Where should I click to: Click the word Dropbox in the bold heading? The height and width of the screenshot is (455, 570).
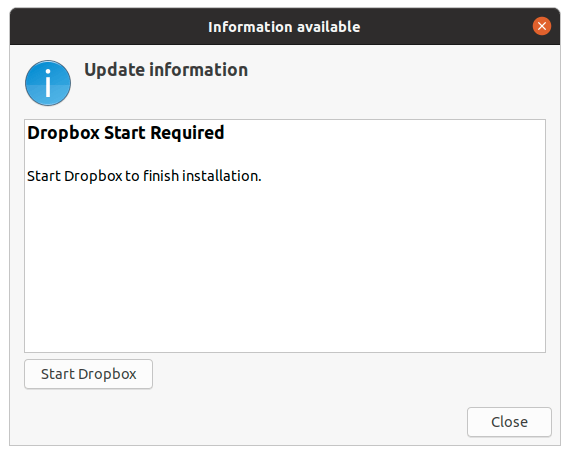point(64,133)
